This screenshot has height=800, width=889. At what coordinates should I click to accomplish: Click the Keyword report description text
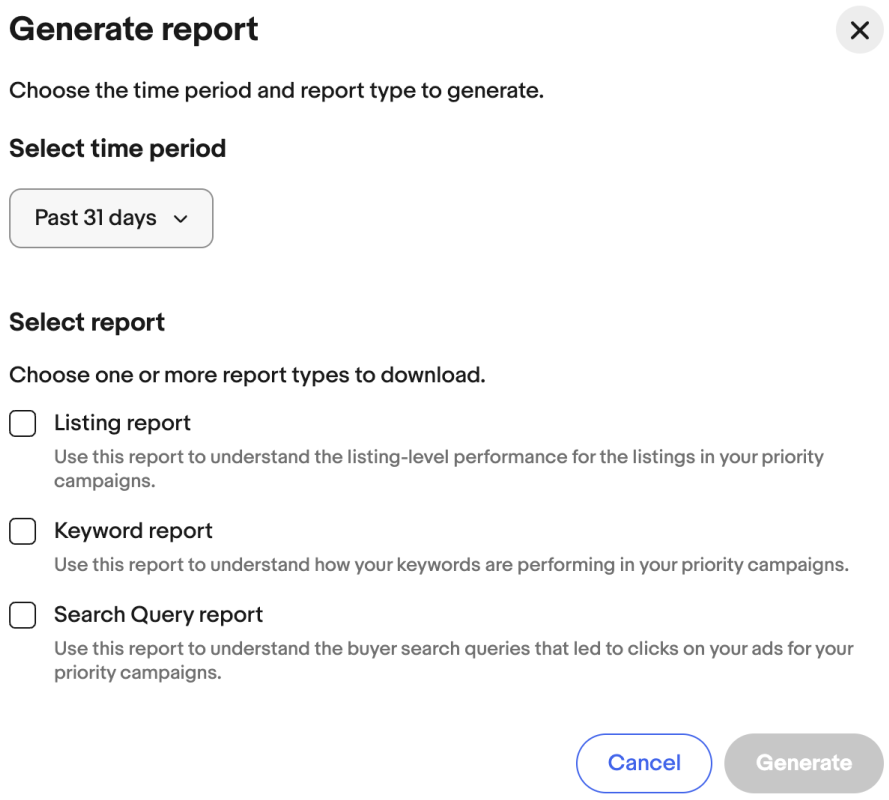[450, 565]
